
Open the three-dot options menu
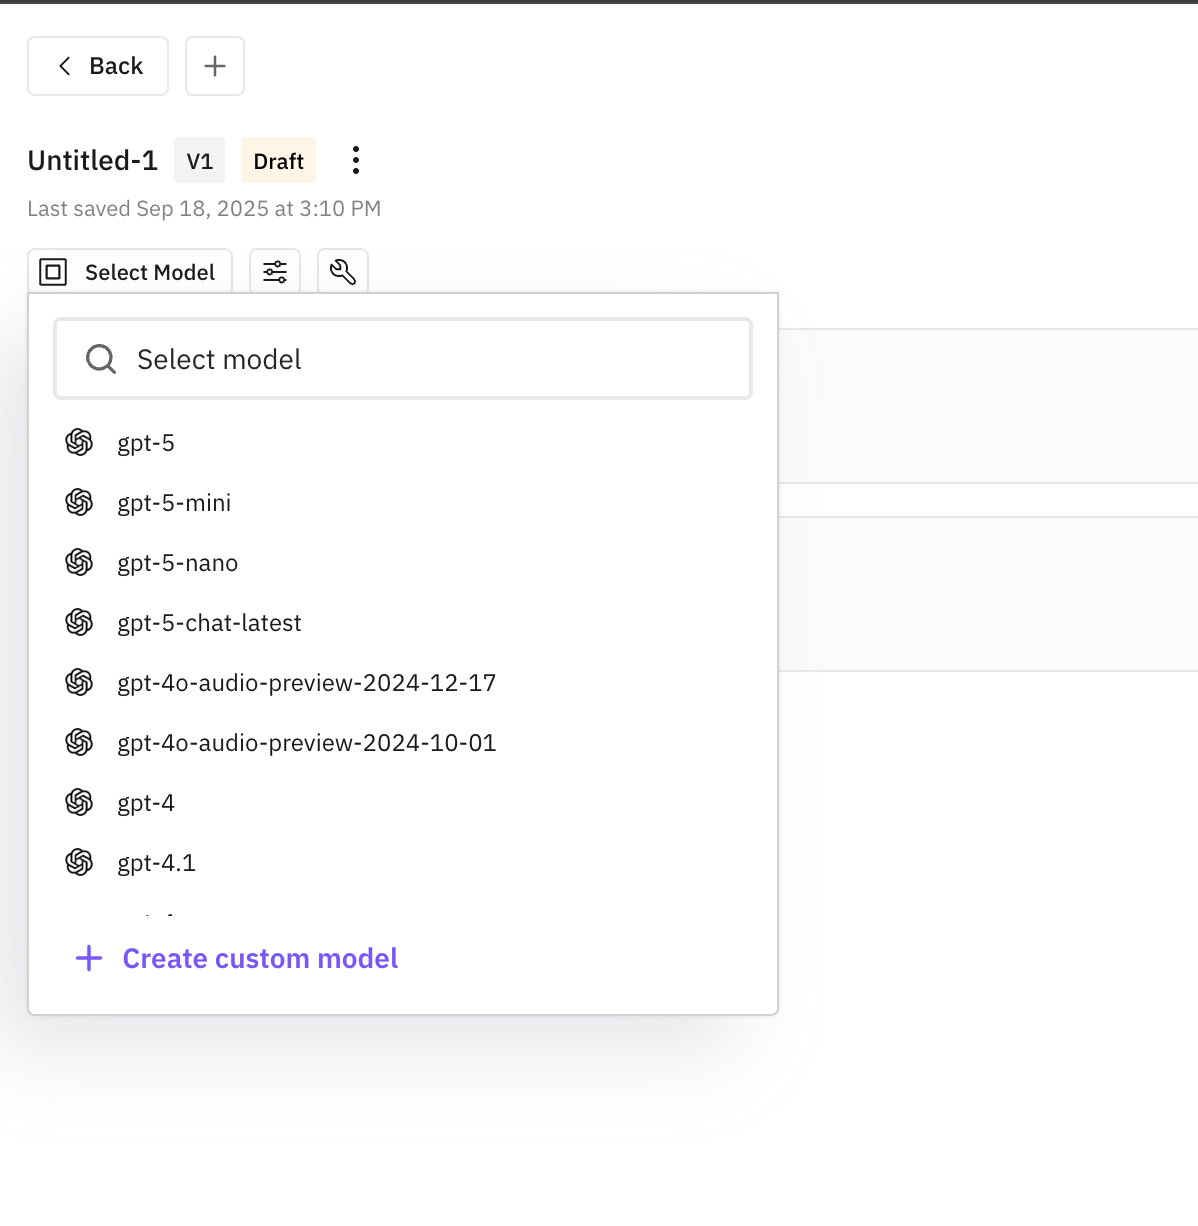[356, 160]
